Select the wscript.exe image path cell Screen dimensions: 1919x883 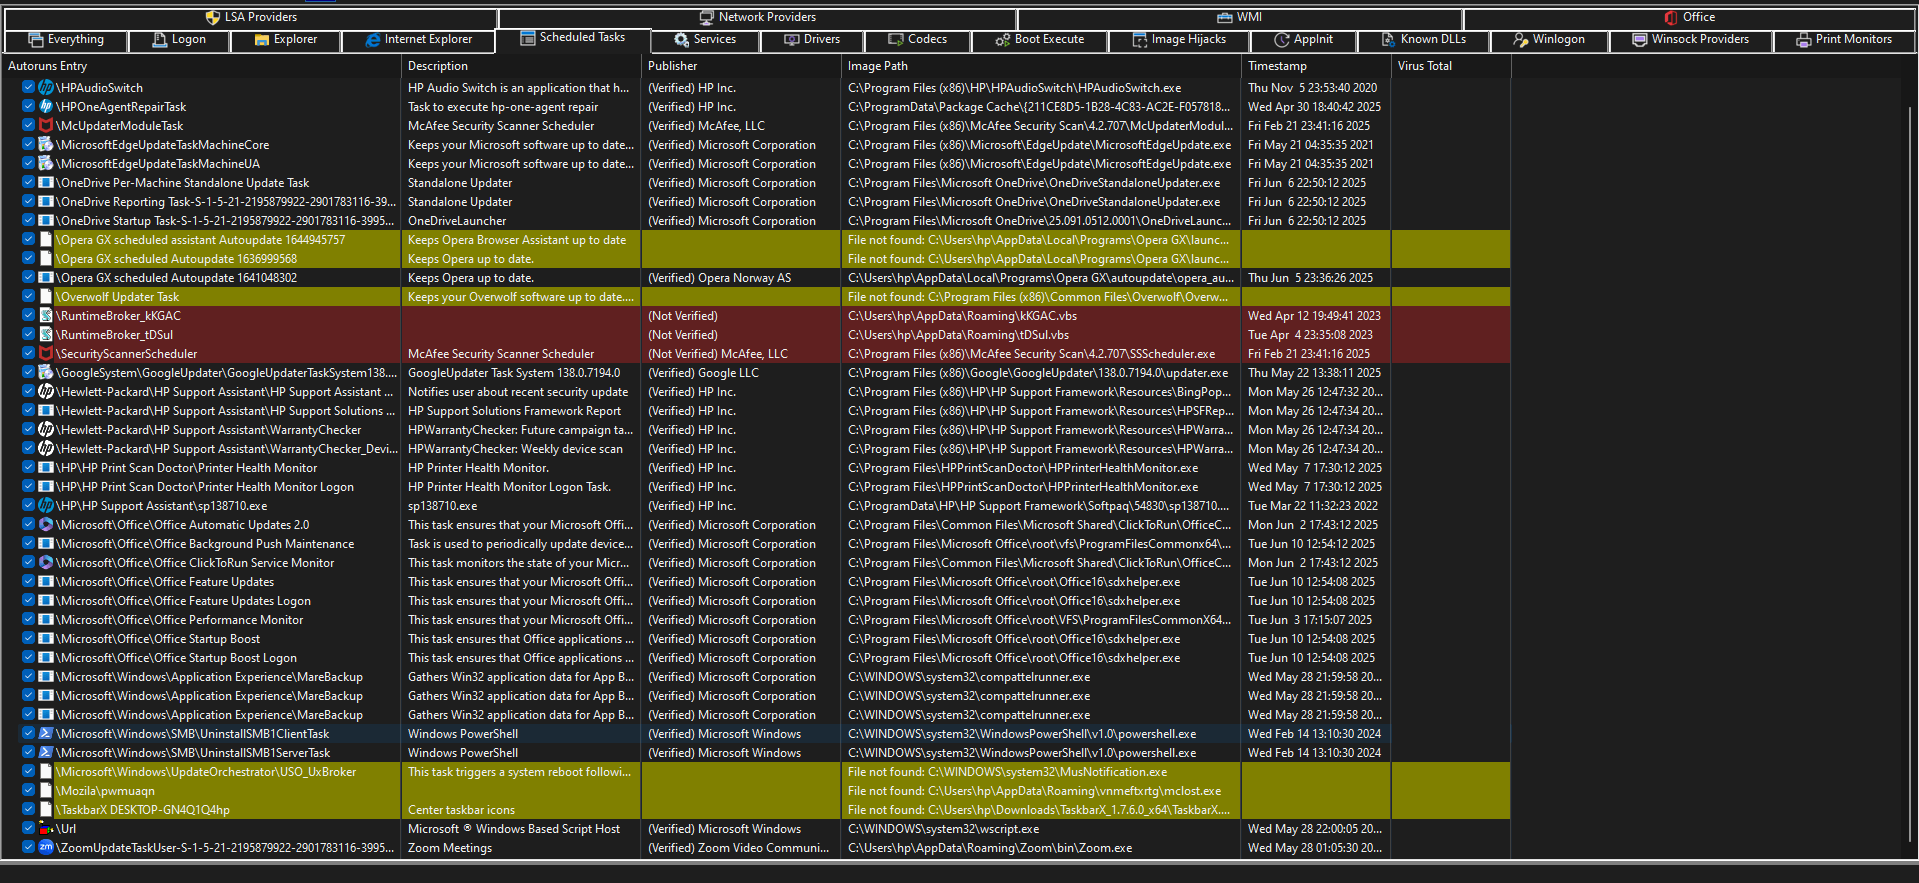tap(1040, 829)
